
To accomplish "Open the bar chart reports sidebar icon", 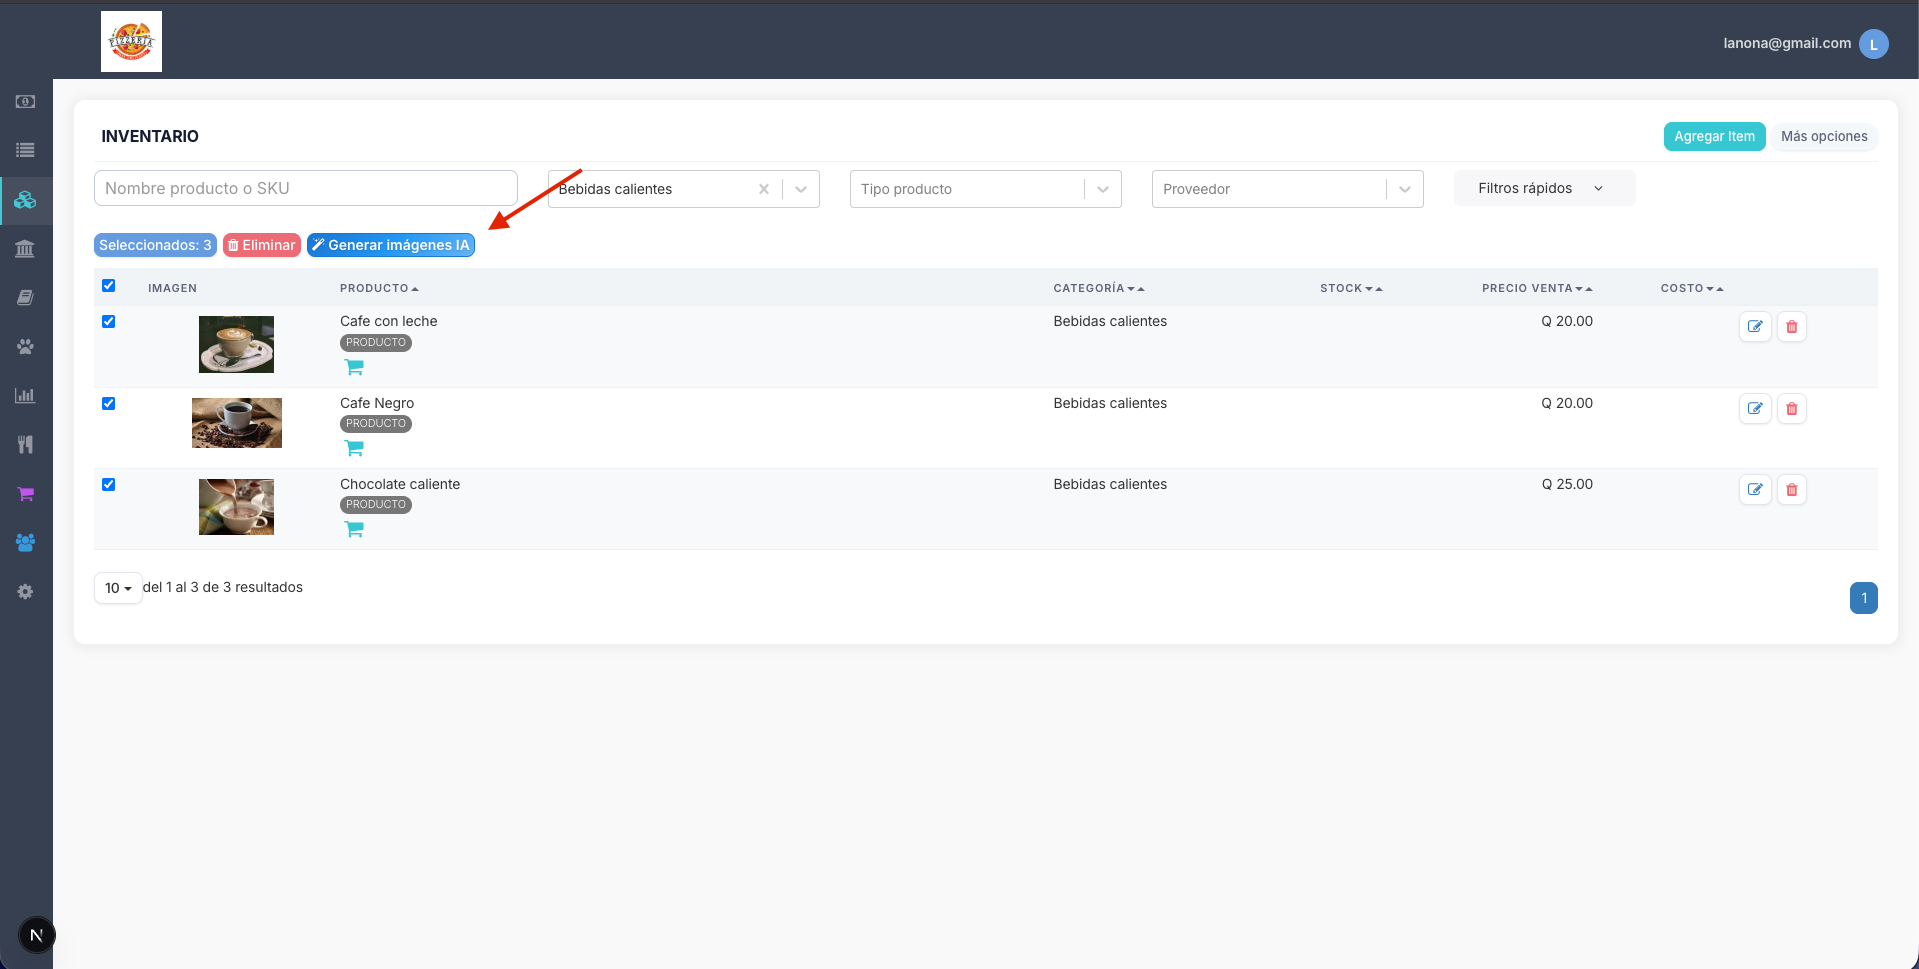I will pos(25,395).
